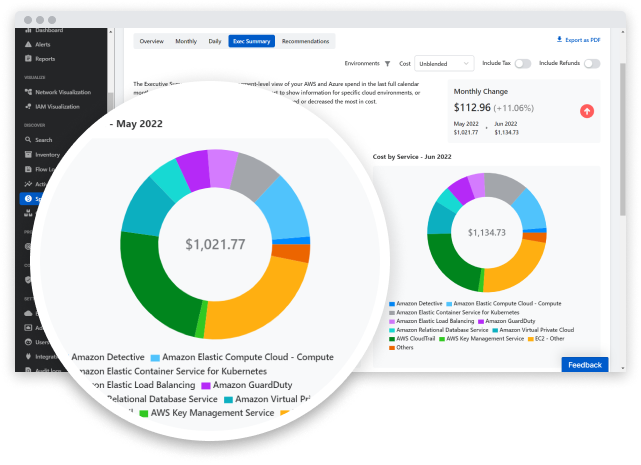Open the Recommendations tab
The width and height of the screenshot is (641, 465).
pyautogui.click(x=305, y=41)
